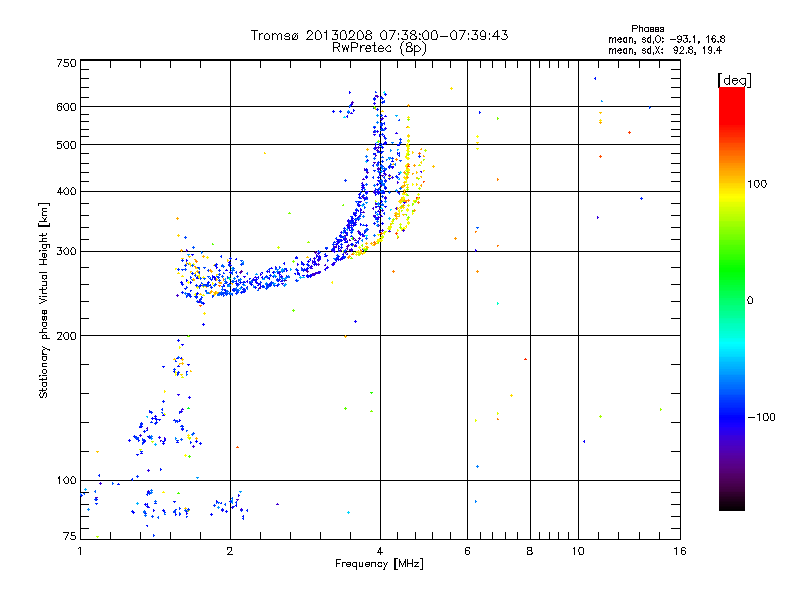Click the 750 km height tick label
This screenshot has height=600, width=800.
pyautogui.click(x=67, y=63)
